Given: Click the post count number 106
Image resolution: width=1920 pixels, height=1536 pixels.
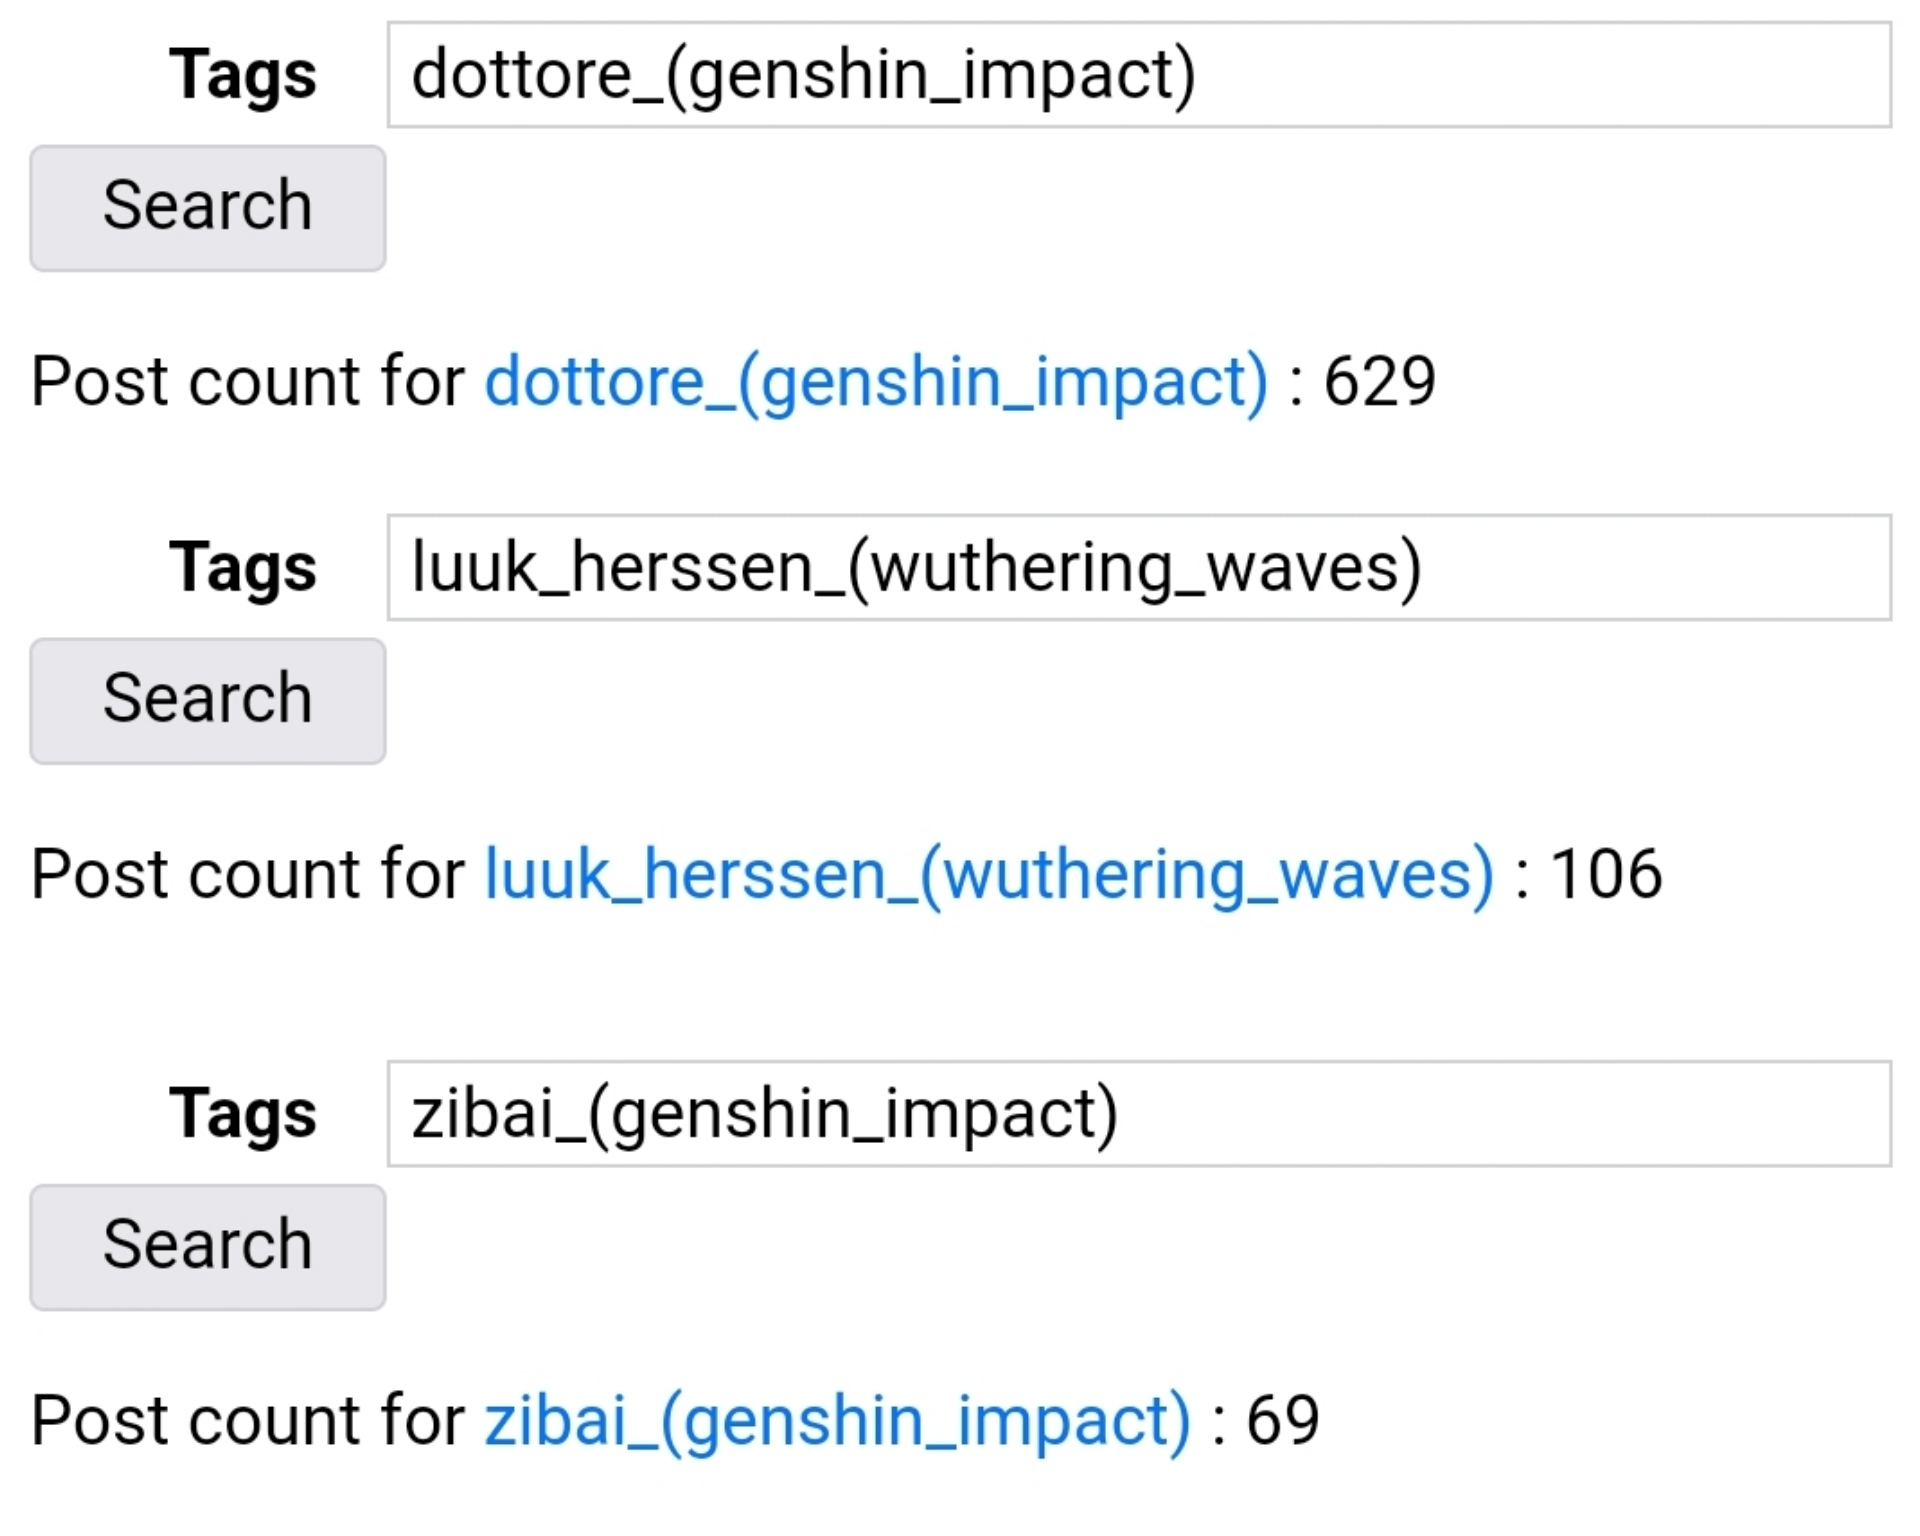Looking at the screenshot, I should [x=1606, y=874].
